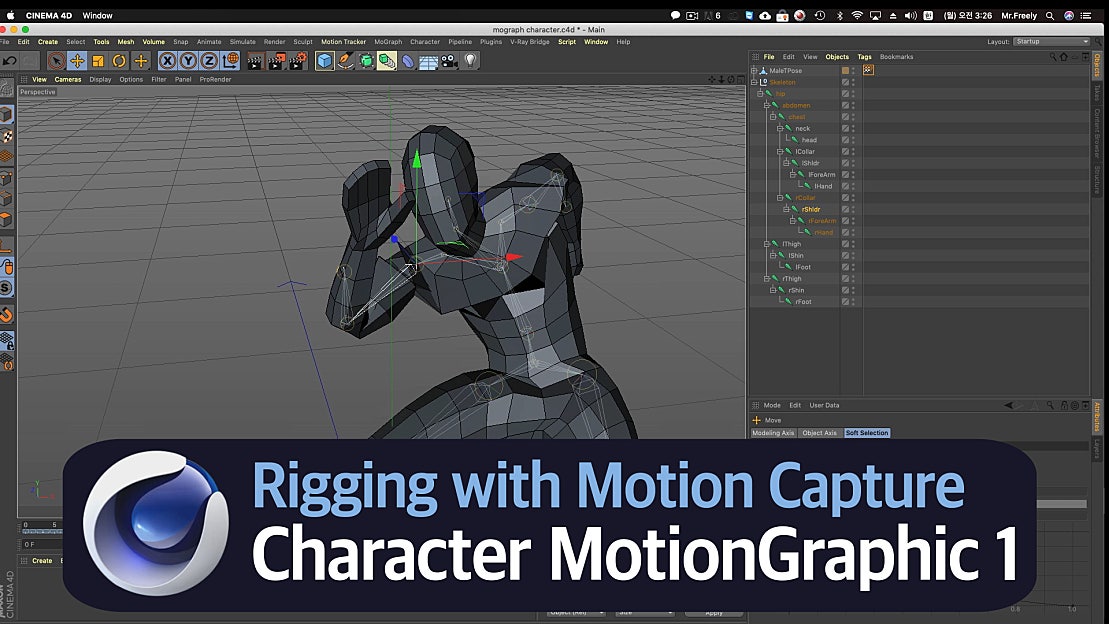Click the coordinate system toggle icon

click(229, 60)
